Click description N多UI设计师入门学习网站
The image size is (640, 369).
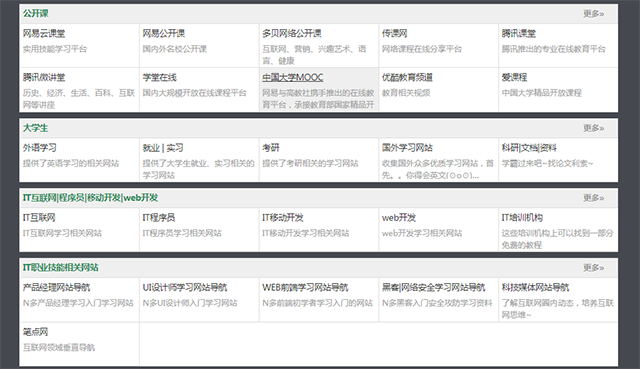pyautogui.click(x=189, y=303)
